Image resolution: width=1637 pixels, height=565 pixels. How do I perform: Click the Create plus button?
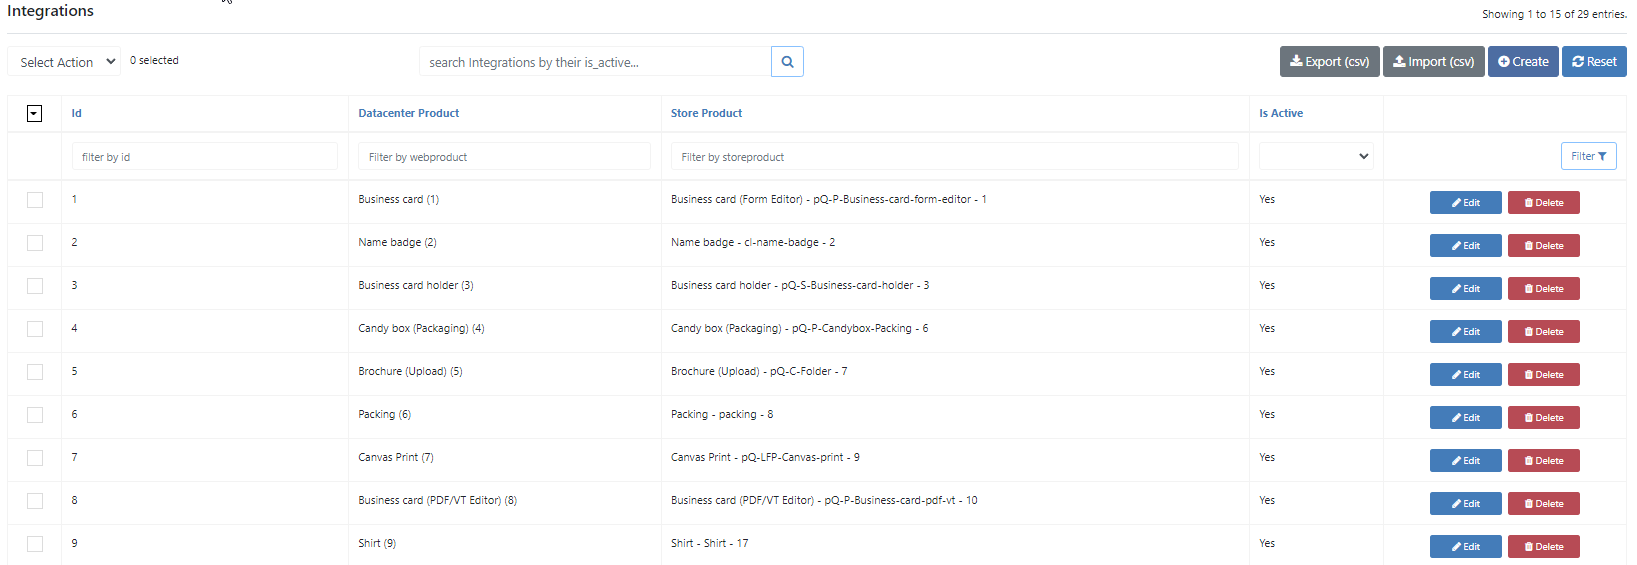pos(1522,62)
